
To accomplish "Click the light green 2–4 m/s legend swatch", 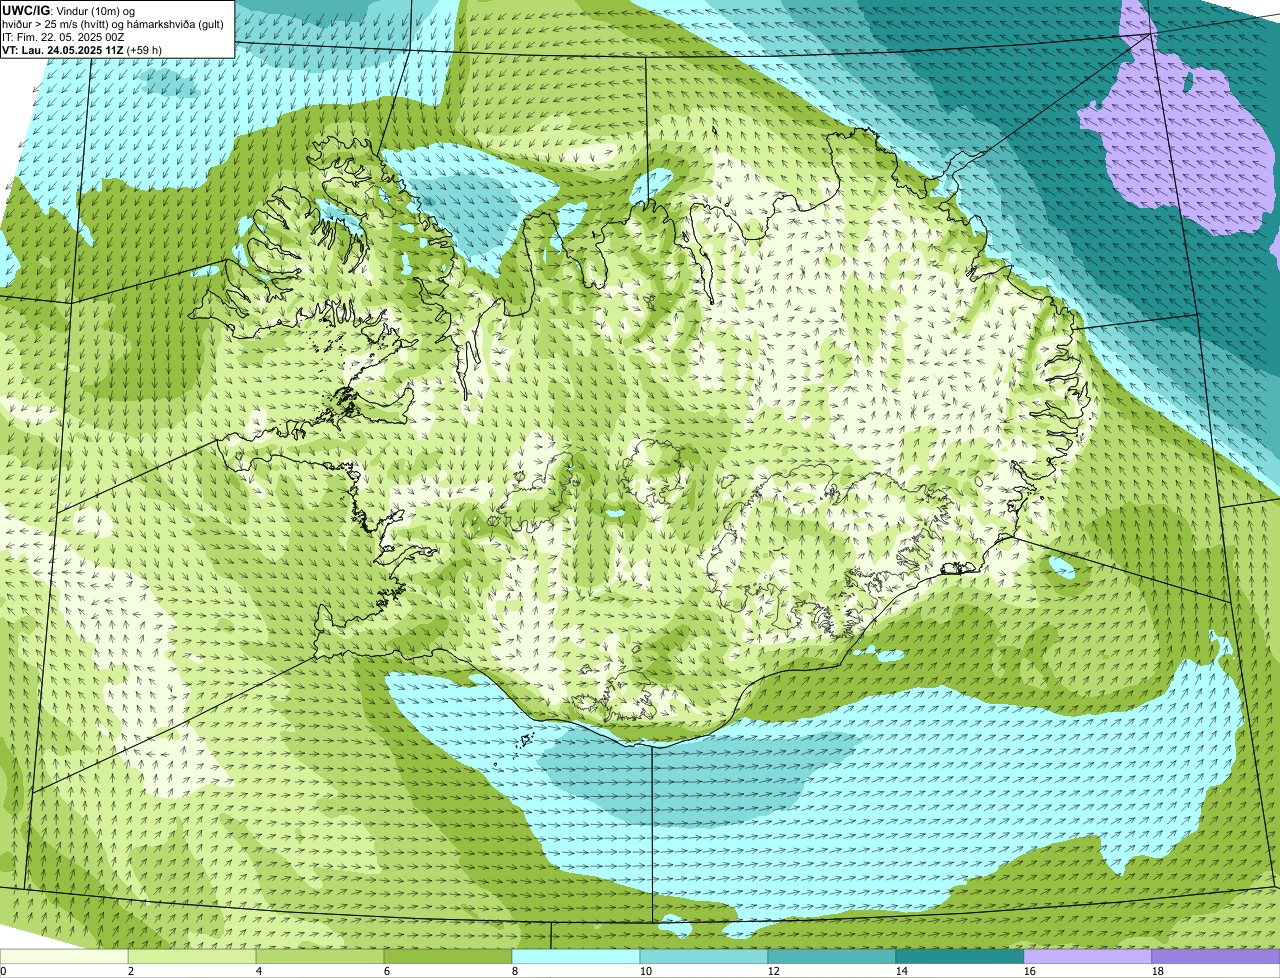I will click(192, 957).
